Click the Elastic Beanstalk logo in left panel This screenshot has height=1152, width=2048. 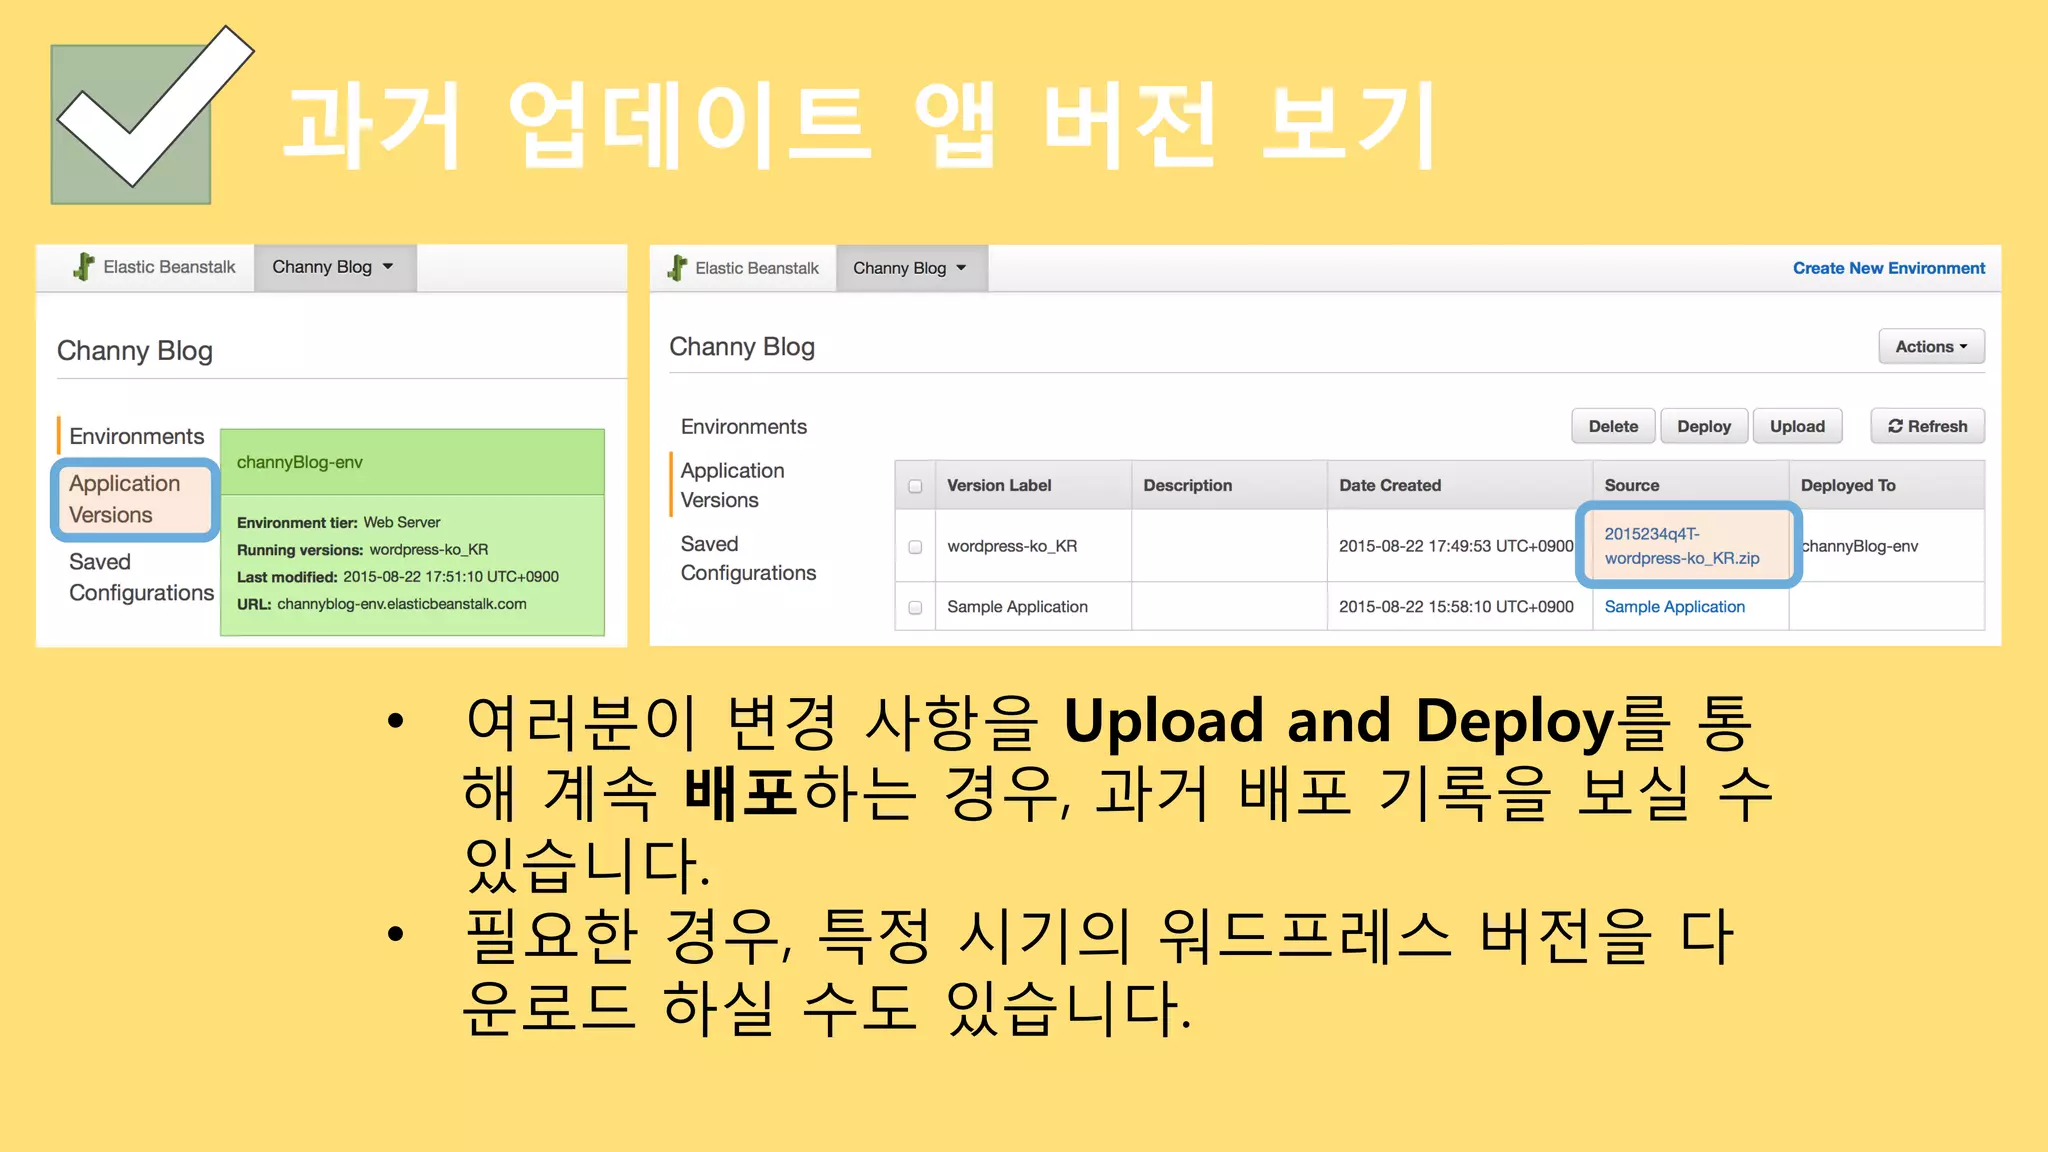pos(85,267)
